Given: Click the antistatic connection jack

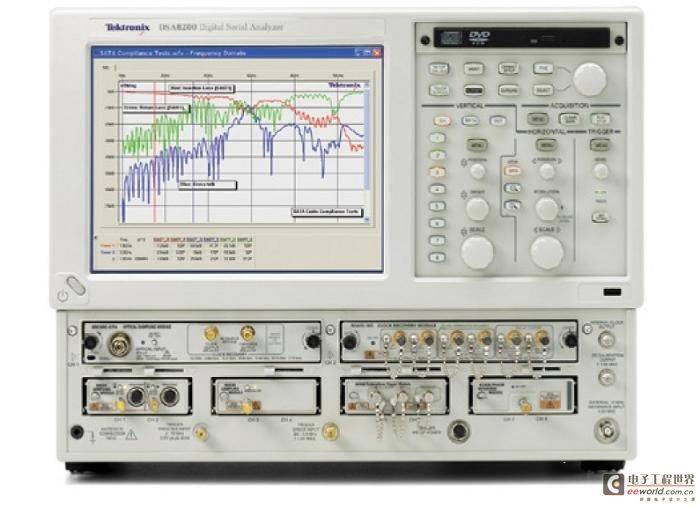Looking at the screenshot, I should tap(77, 432).
